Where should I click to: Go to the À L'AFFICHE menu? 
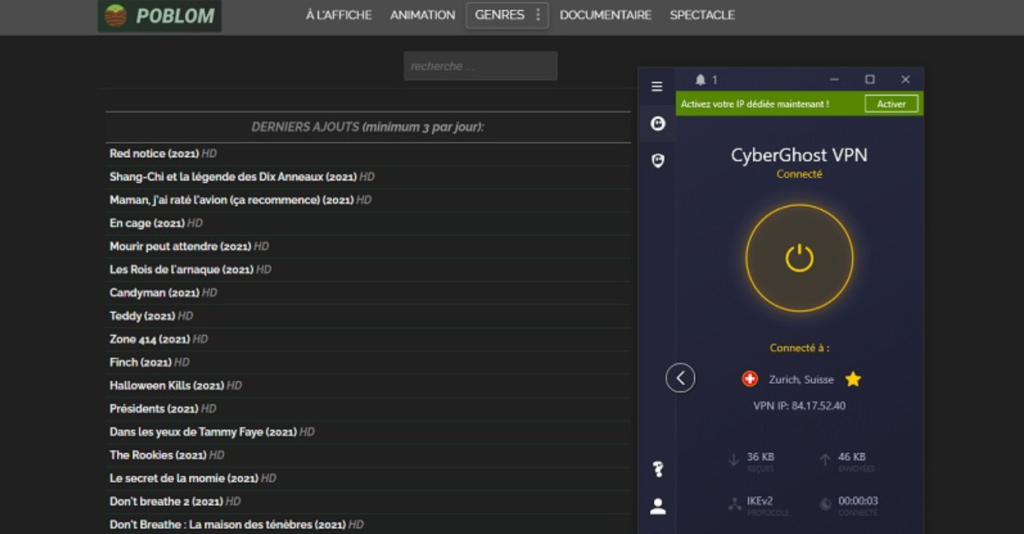[x=338, y=15]
